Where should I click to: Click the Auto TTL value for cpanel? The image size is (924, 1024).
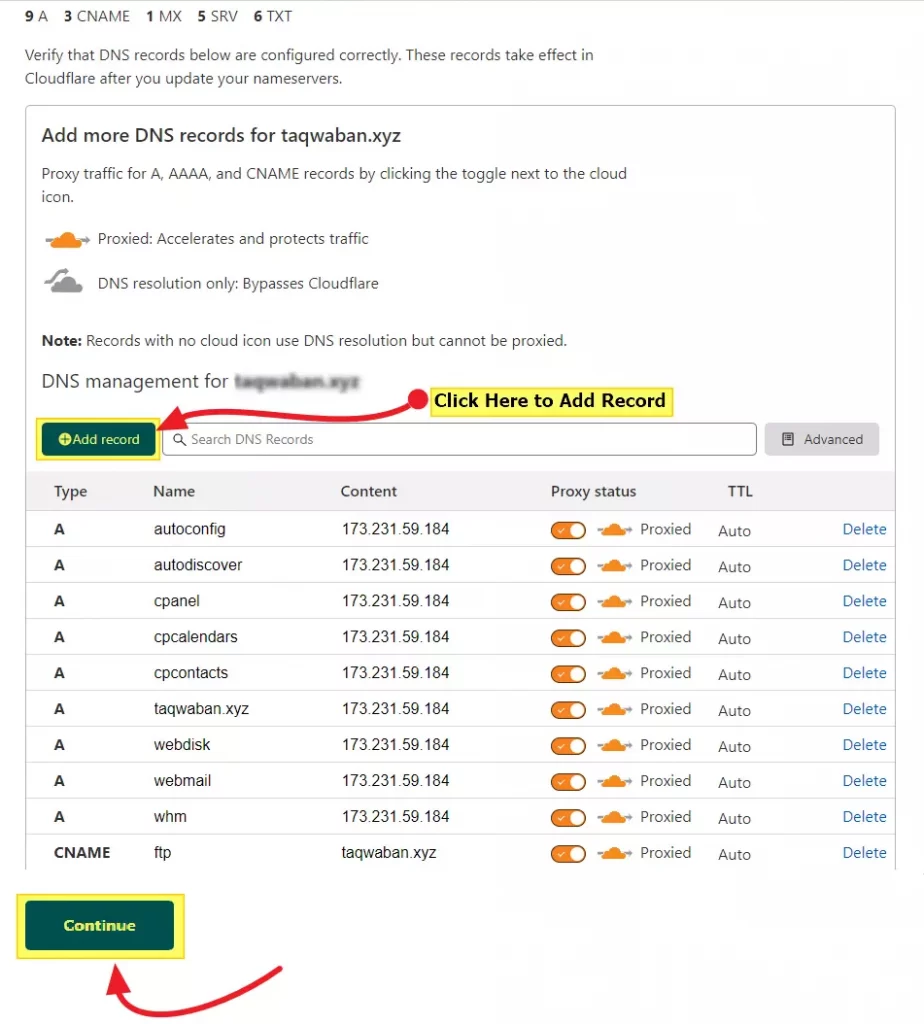pyautogui.click(x=734, y=603)
